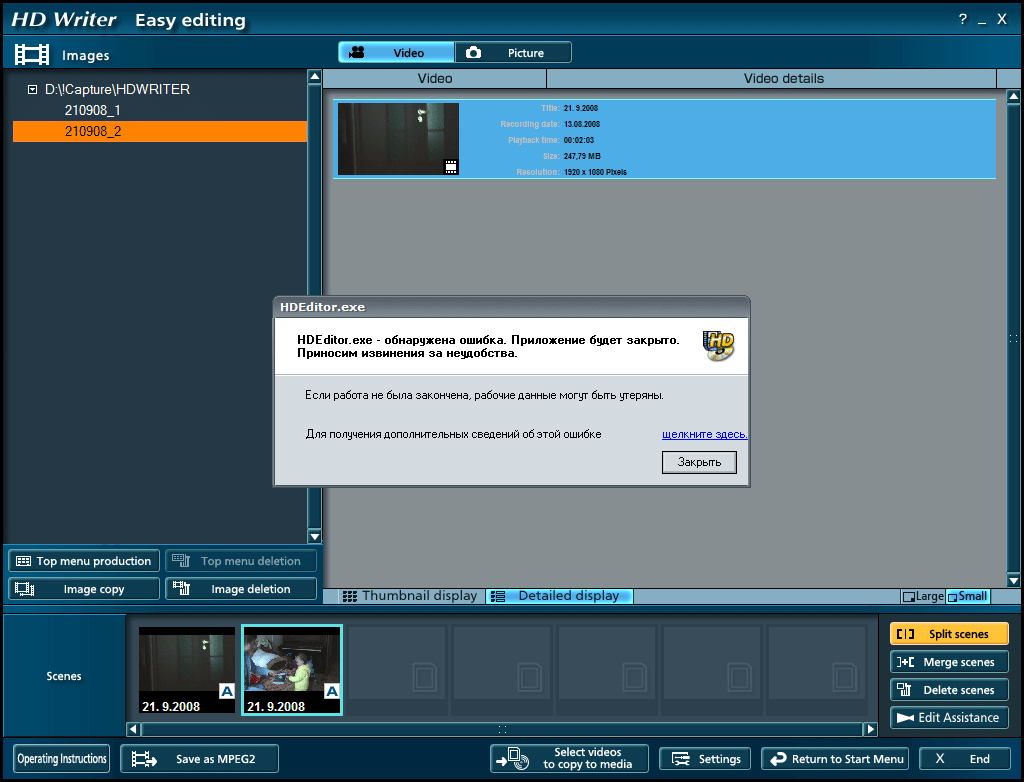Viewport: 1024px width, 782px height.
Task: Click the Save as MPEG2 filmstrip arrow icon
Action: [x=144, y=758]
